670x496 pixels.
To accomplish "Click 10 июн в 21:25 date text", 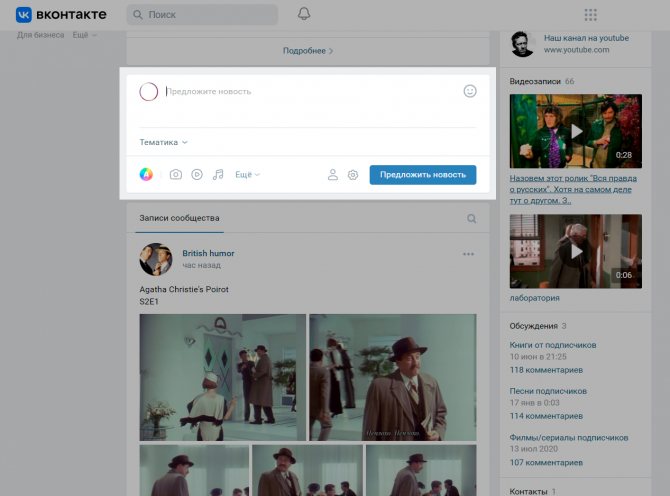I will click(x=538, y=357).
